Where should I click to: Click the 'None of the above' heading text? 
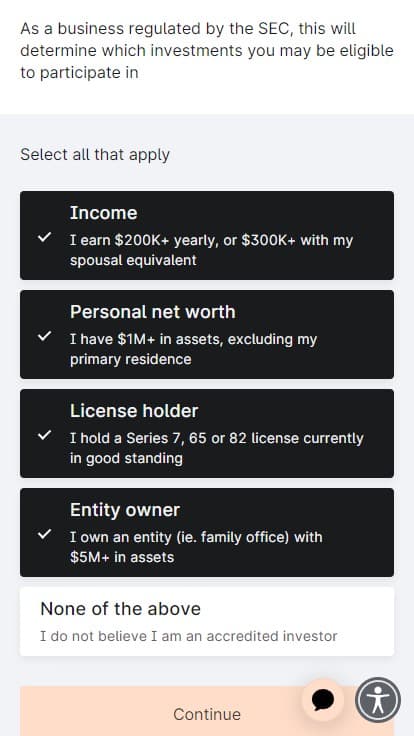[x=121, y=609]
